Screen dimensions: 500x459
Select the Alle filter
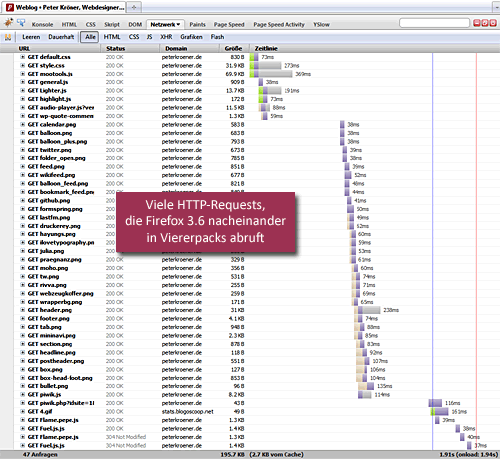pos(90,37)
